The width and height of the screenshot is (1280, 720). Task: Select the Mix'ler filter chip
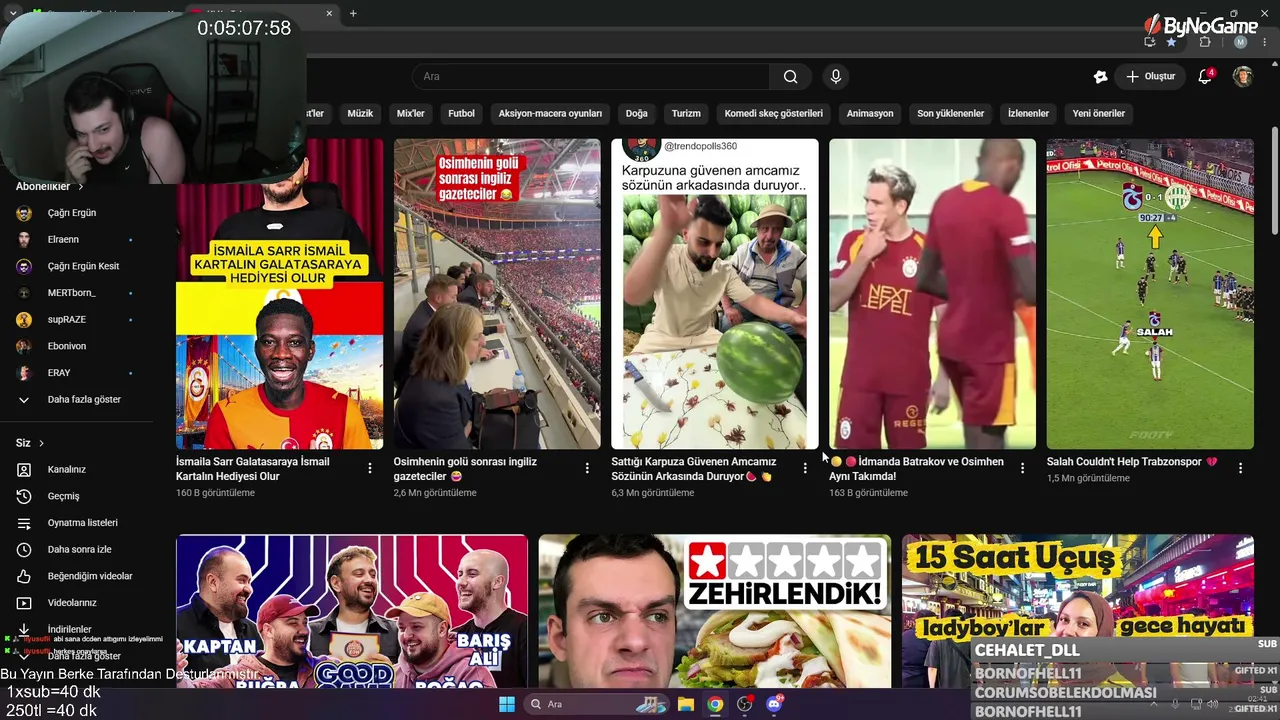(x=411, y=114)
